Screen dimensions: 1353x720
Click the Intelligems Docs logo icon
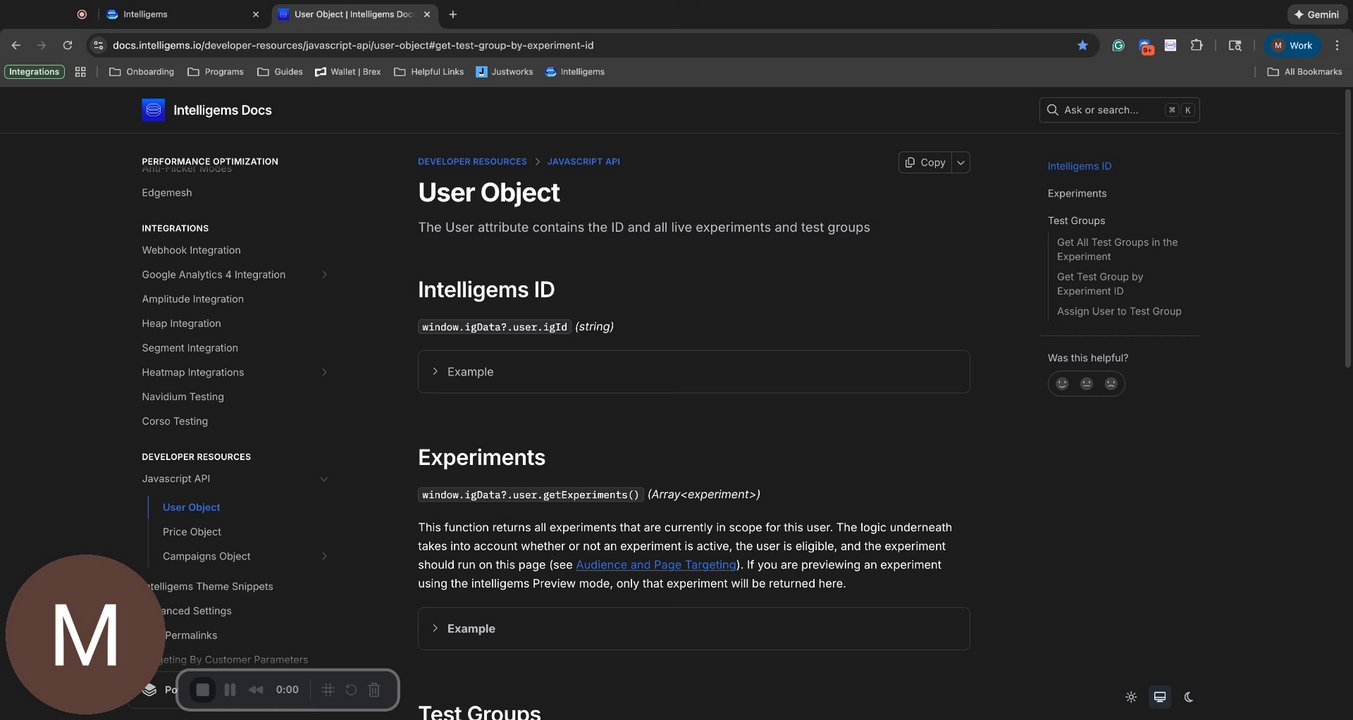(153, 110)
